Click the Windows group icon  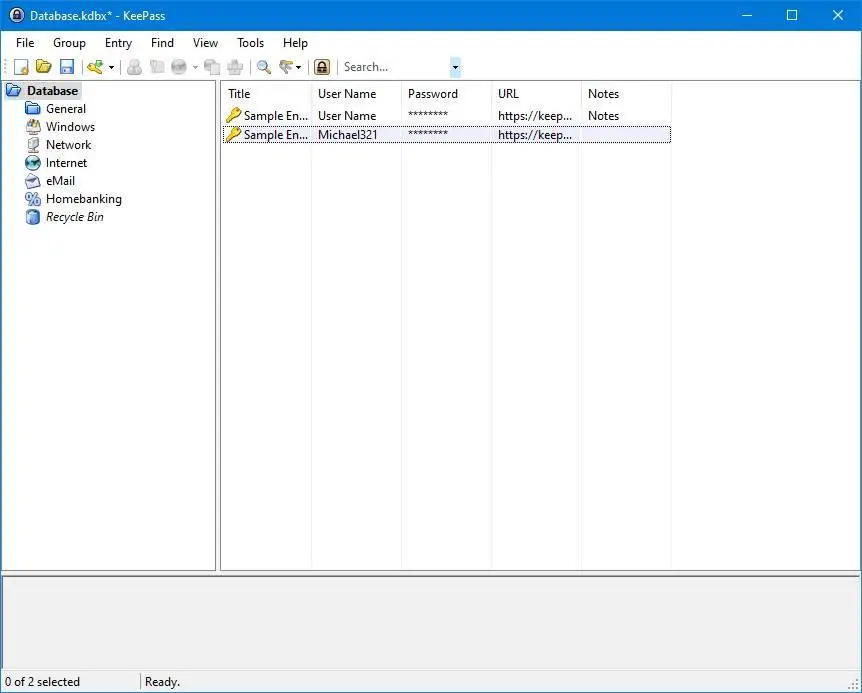point(33,127)
